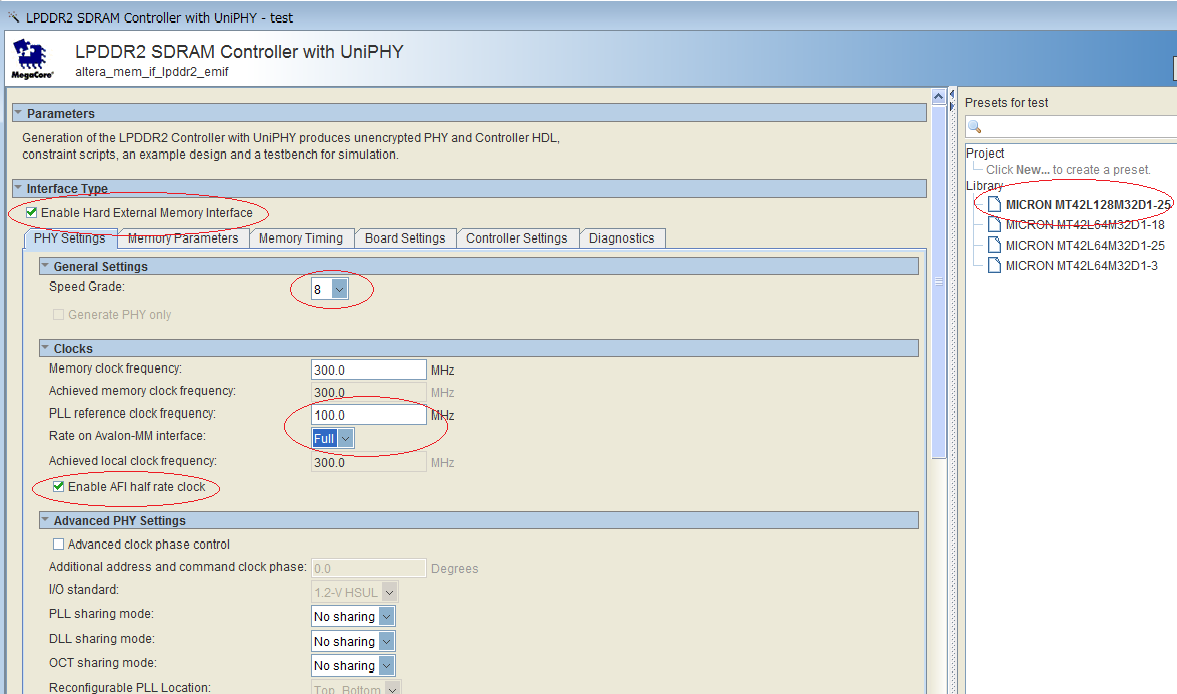Click the altera_mem_if_lpddr2_emif subtitle text
The height and width of the screenshot is (694, 1177).
[152, 71]
